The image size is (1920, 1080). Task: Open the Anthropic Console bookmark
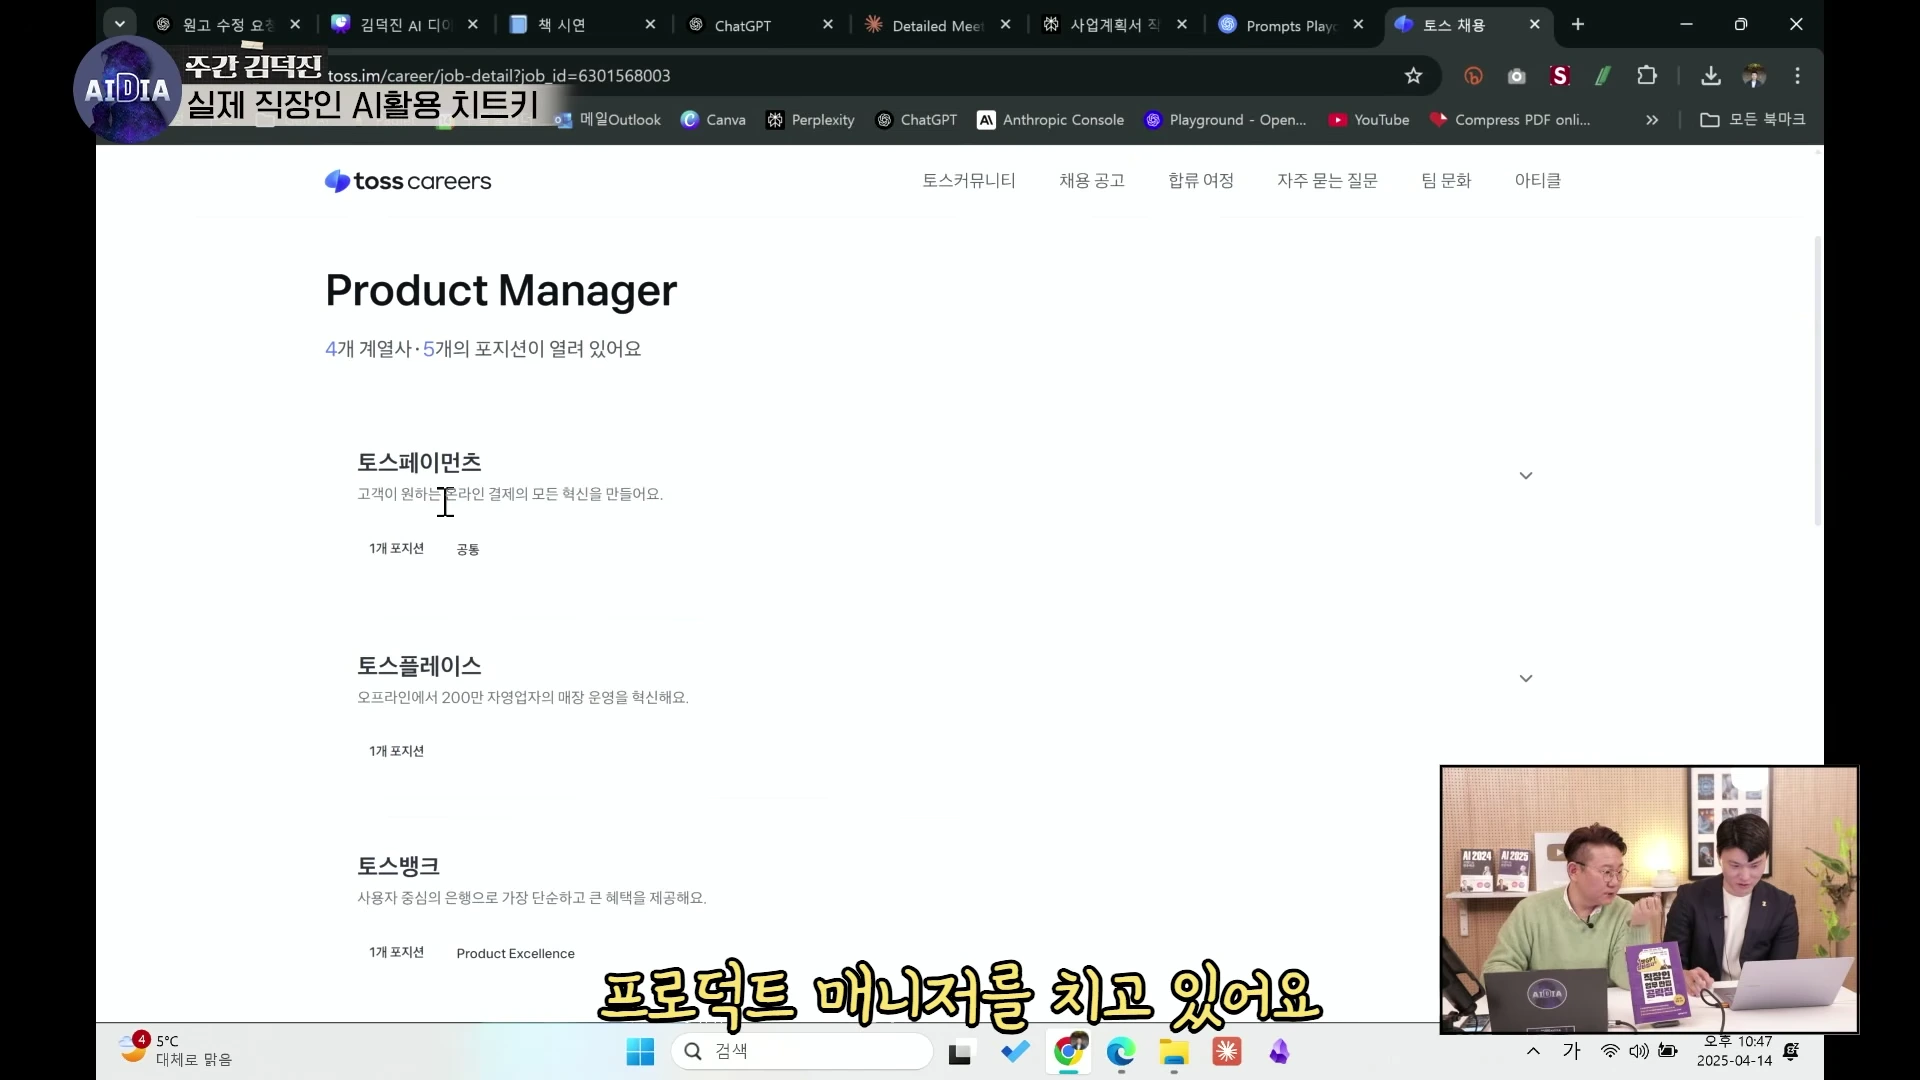[x=1050, y=120]
